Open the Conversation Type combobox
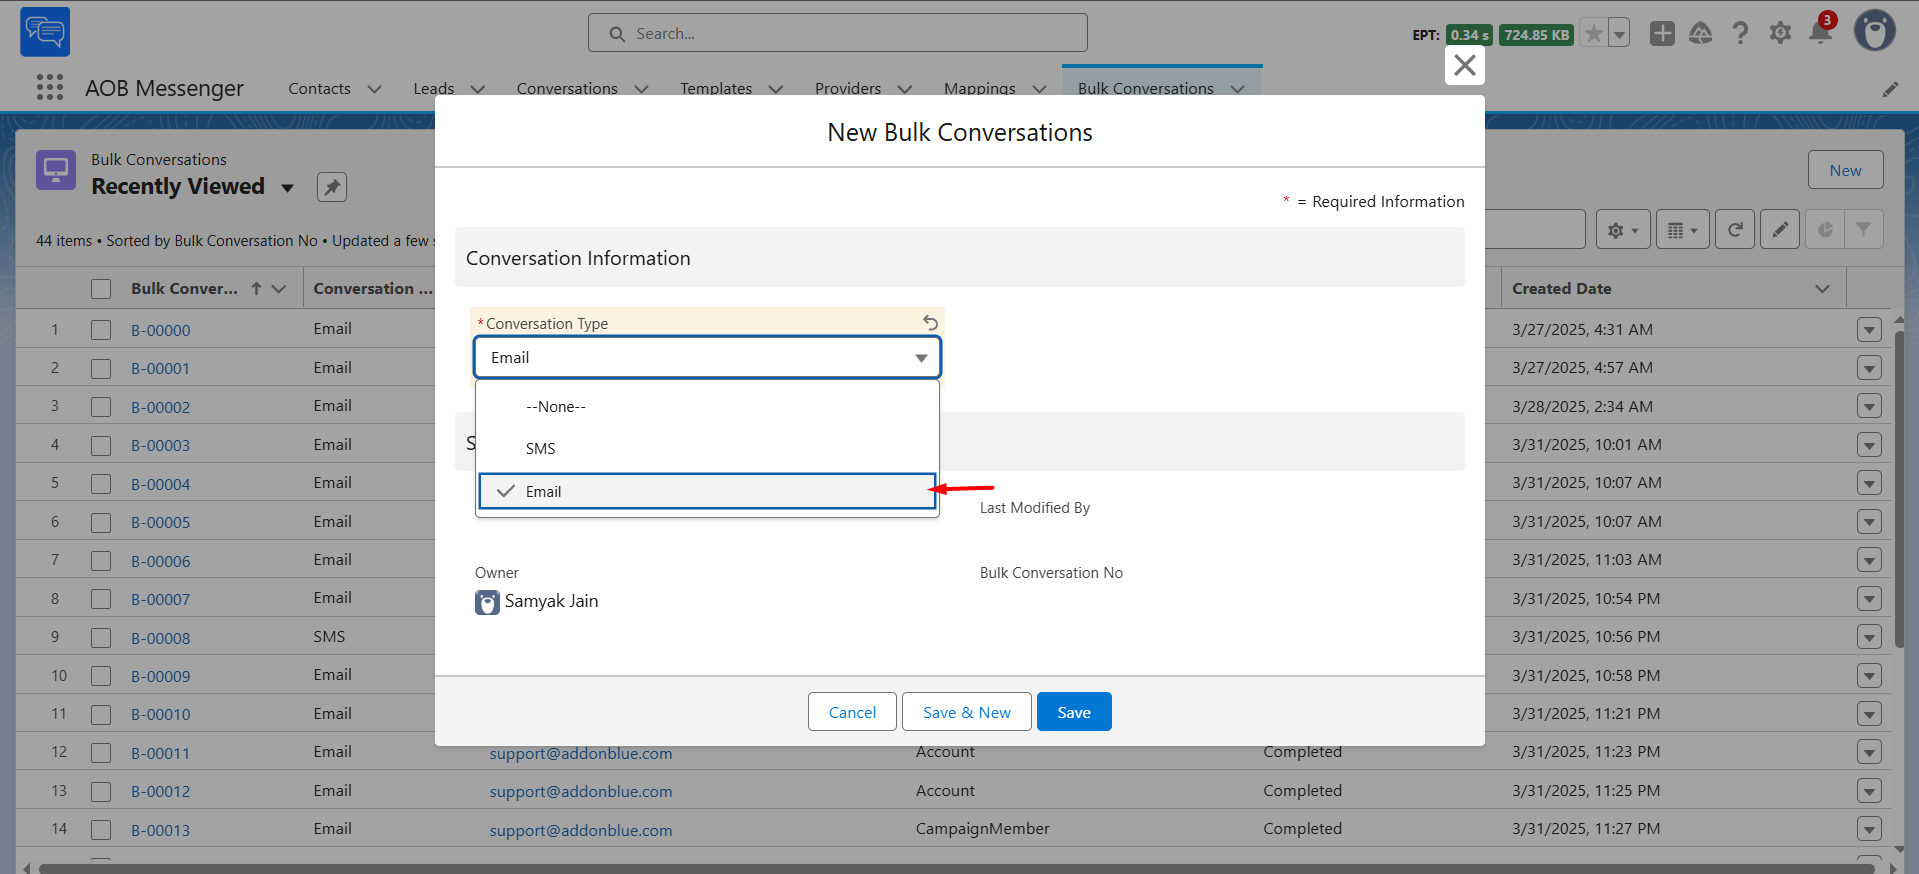 (707, 357)
